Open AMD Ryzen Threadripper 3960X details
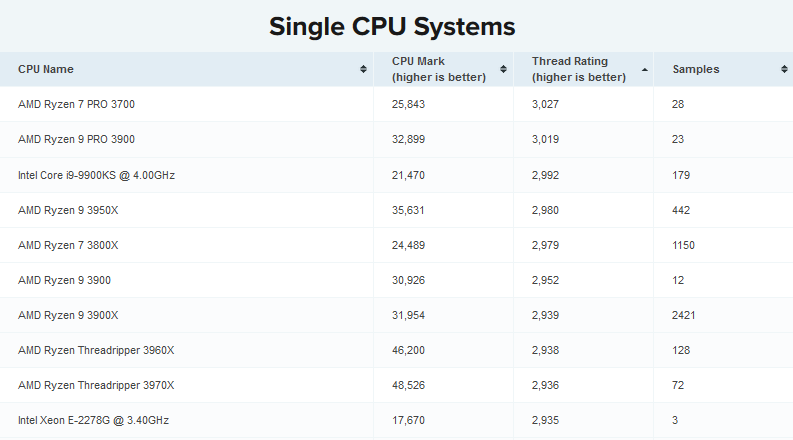This screenshot has width=793, height=440. pyautogui.click(x=96, y=350)
